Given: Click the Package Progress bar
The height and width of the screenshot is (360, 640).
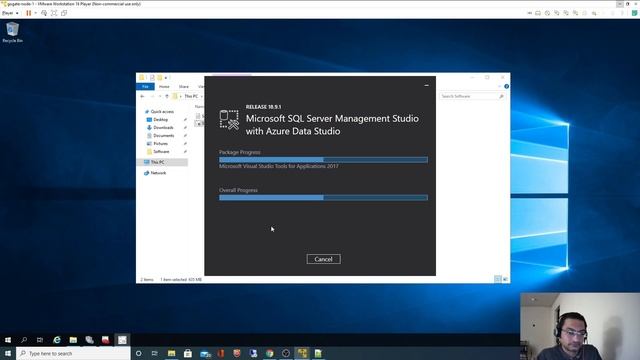Looking at the screenshot, I should click(x=323, y=160).
